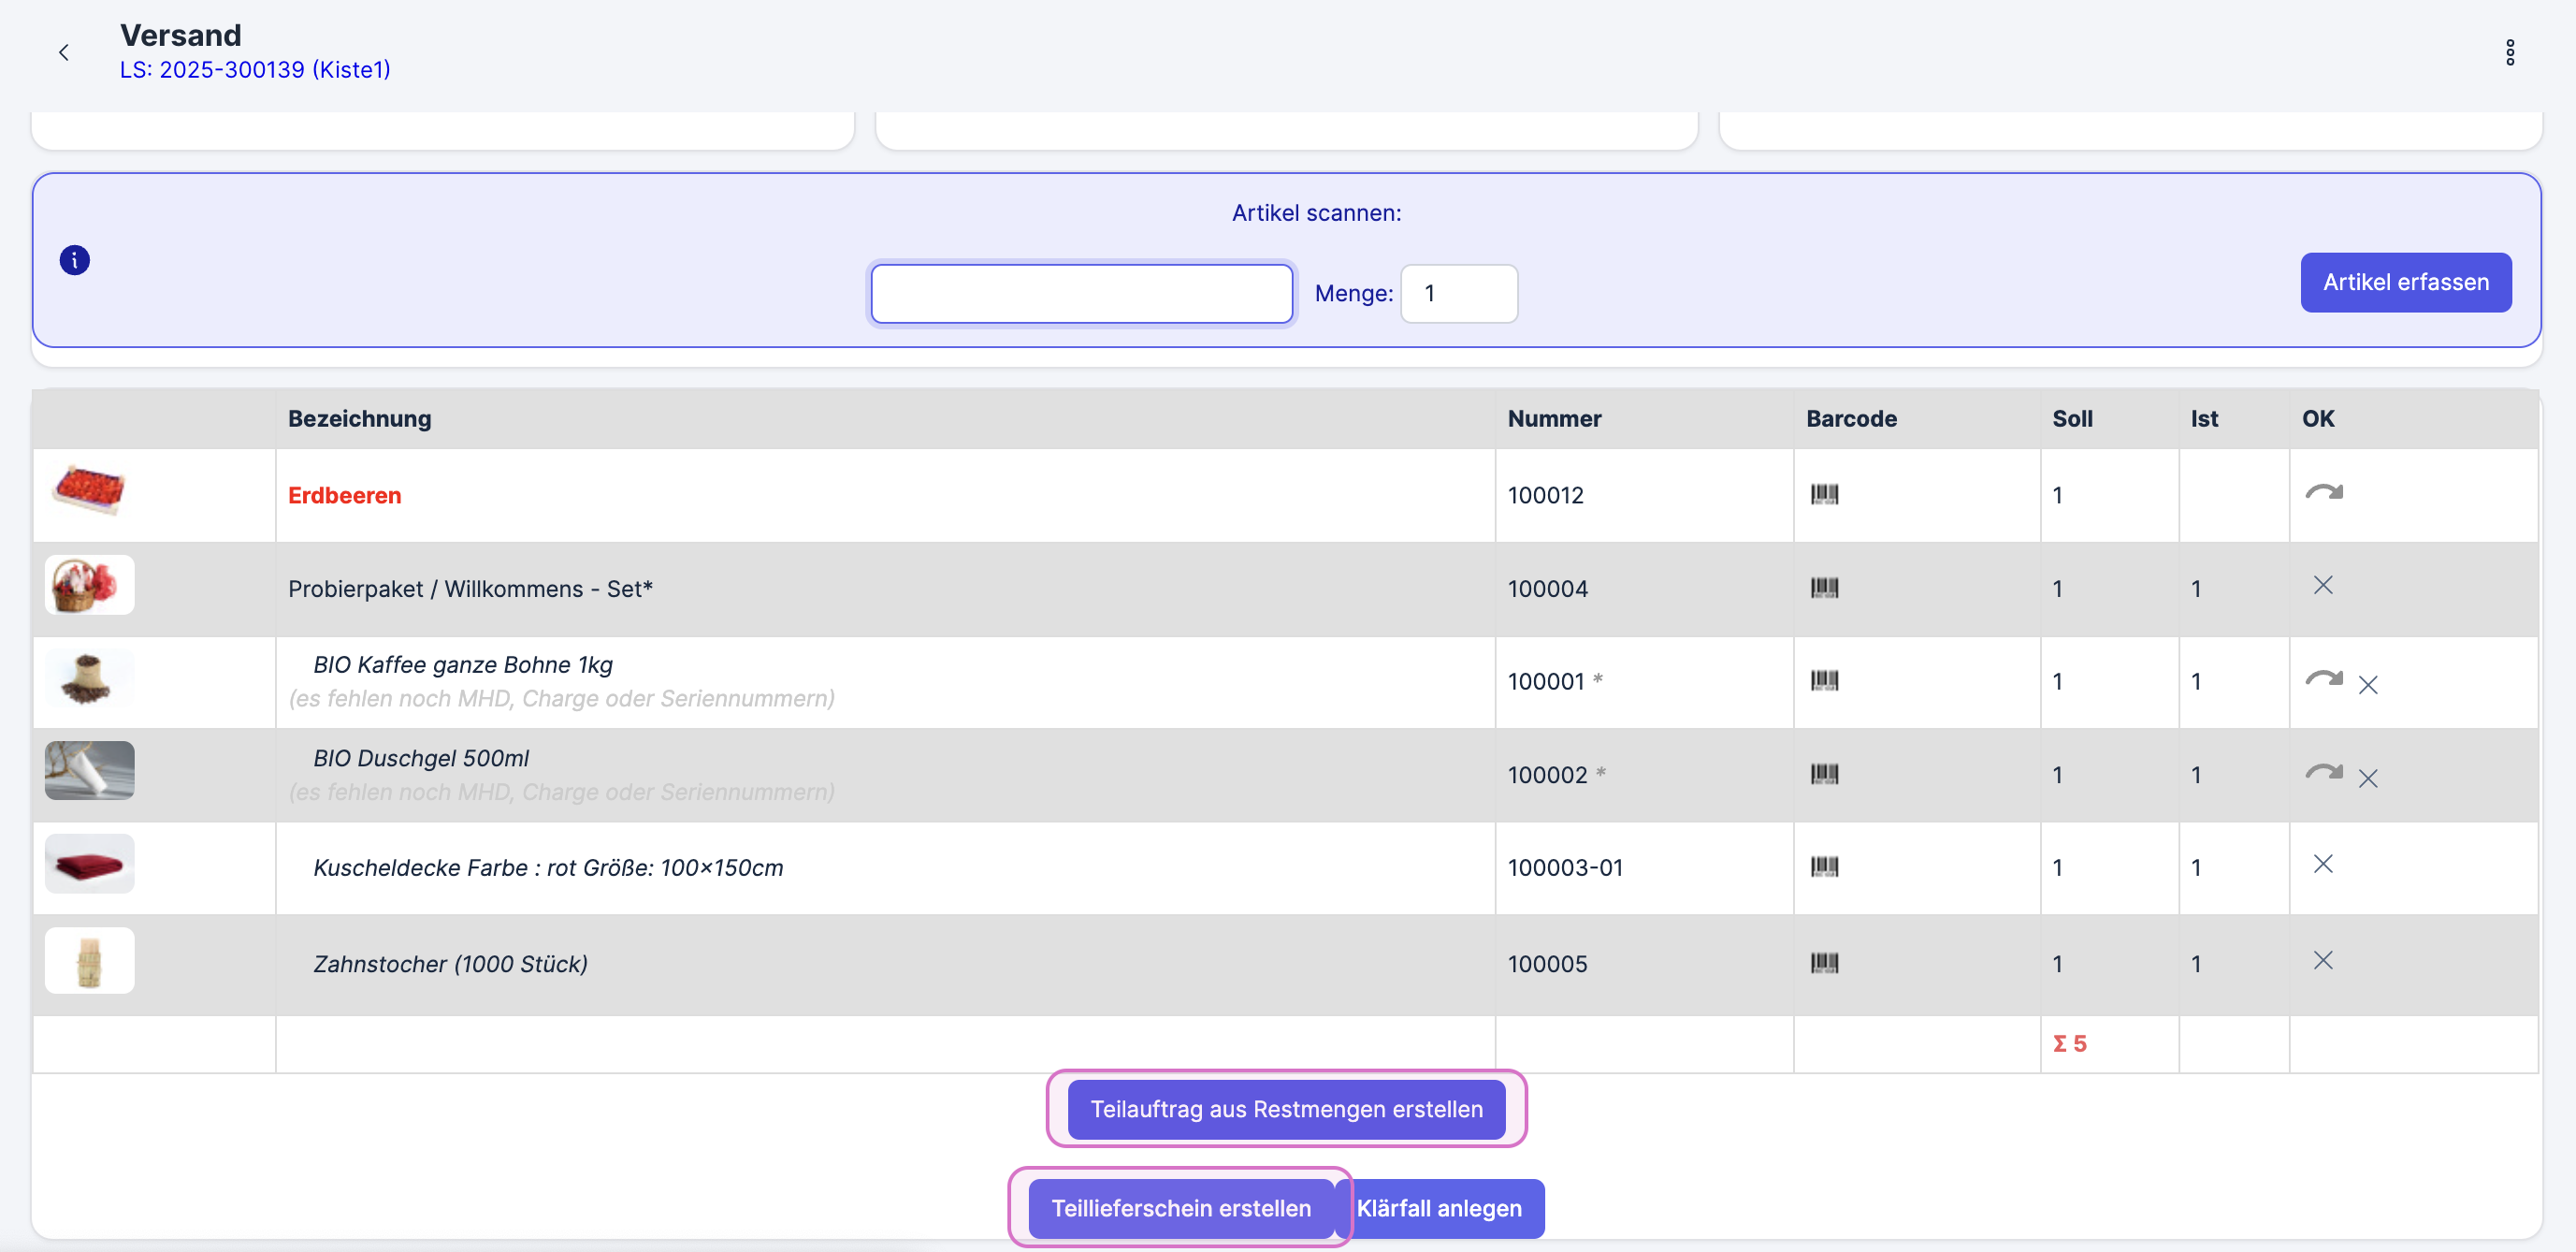Click the X icon for BIO Duschgel row
The height and width of the screenshot is (1252, 2576).
tap(2367, 778)
